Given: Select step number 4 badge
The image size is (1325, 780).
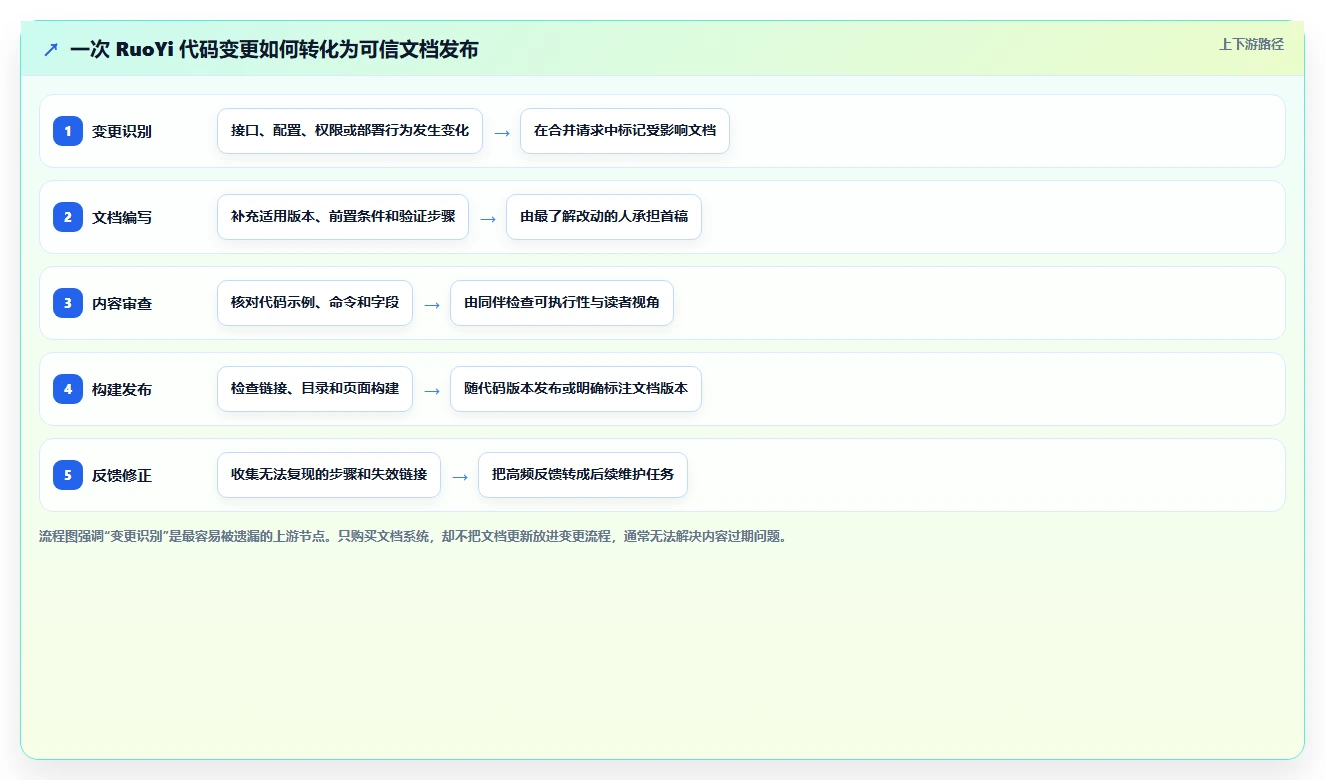Looking at the screenshot, I should [x=68, y=389].
